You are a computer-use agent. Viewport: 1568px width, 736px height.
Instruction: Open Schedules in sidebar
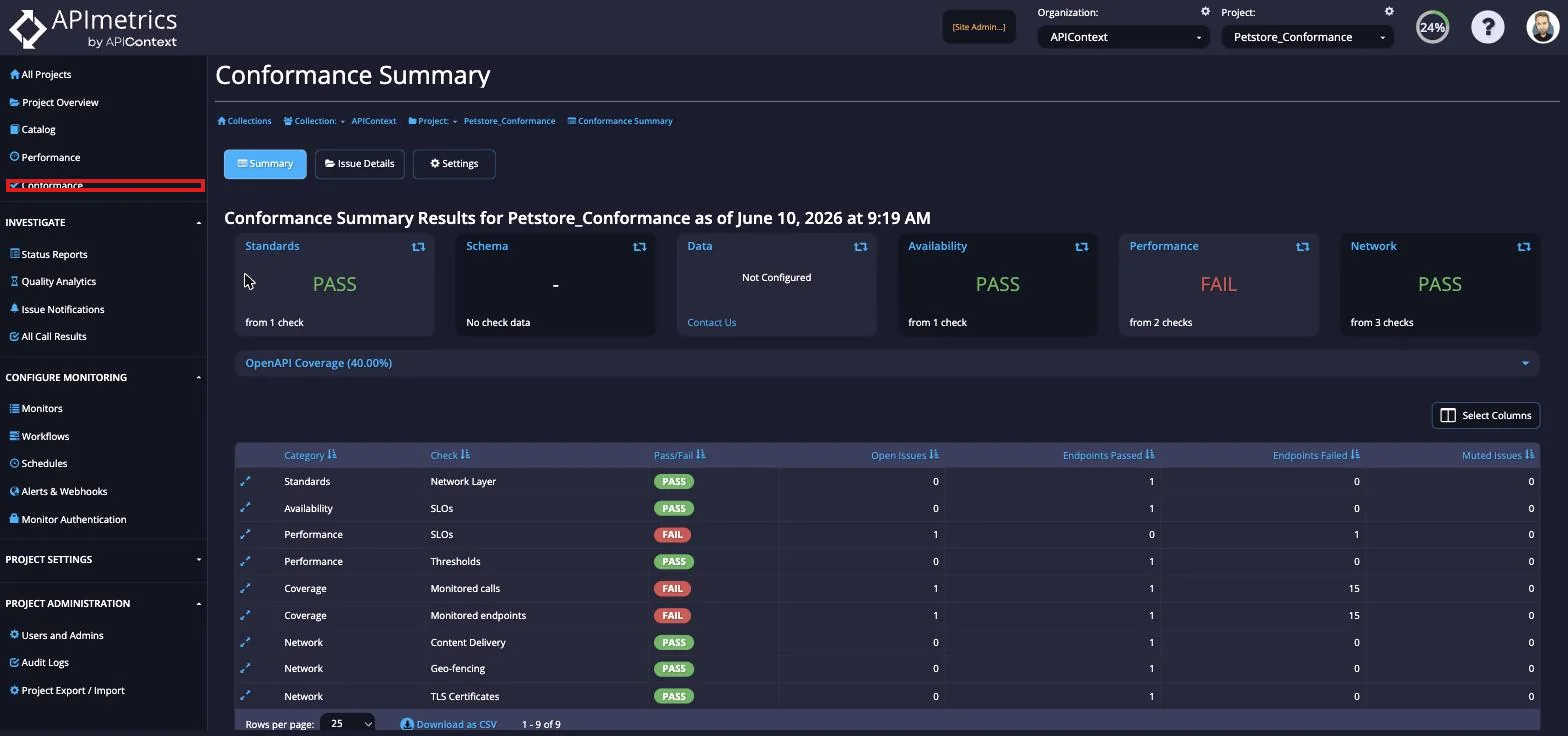coord(38,463)
